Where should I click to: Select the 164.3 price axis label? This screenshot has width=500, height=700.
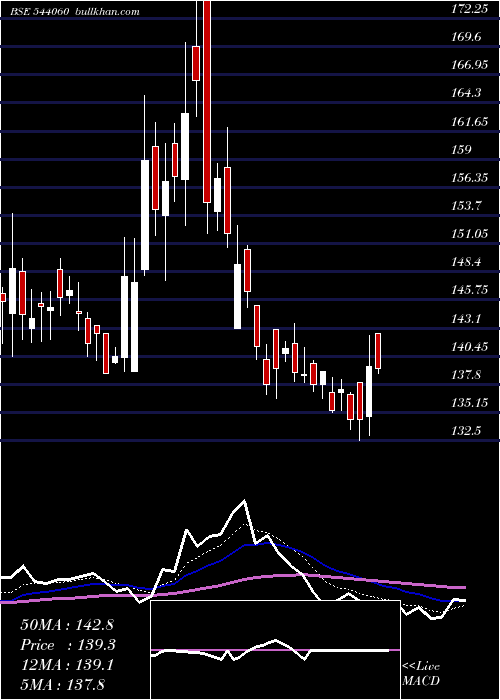point(467,93)
